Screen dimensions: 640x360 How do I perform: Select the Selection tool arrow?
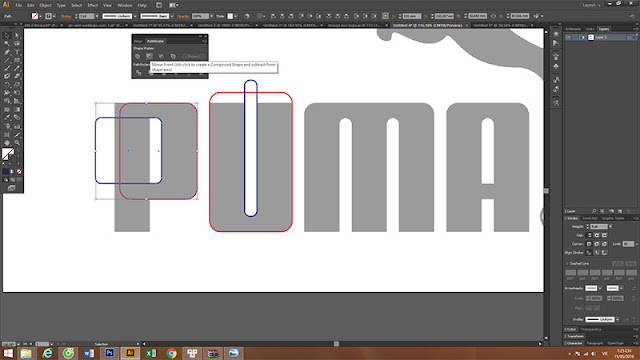coord(7,35)
